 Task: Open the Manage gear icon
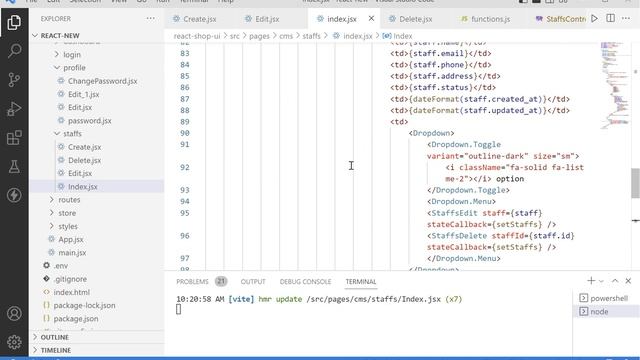14,342
